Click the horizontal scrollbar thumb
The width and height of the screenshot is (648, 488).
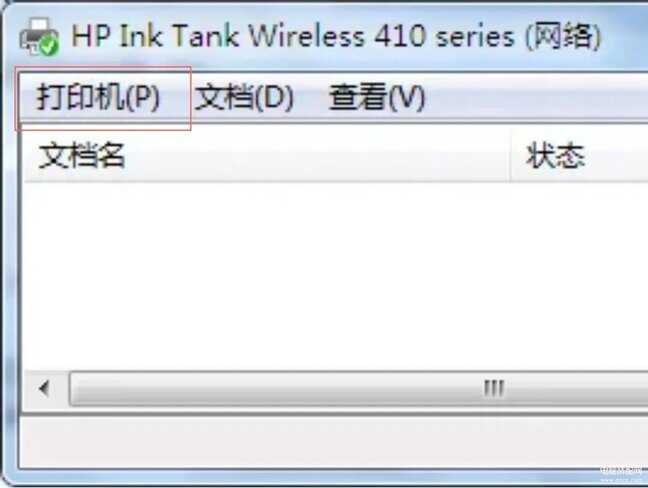358,388
